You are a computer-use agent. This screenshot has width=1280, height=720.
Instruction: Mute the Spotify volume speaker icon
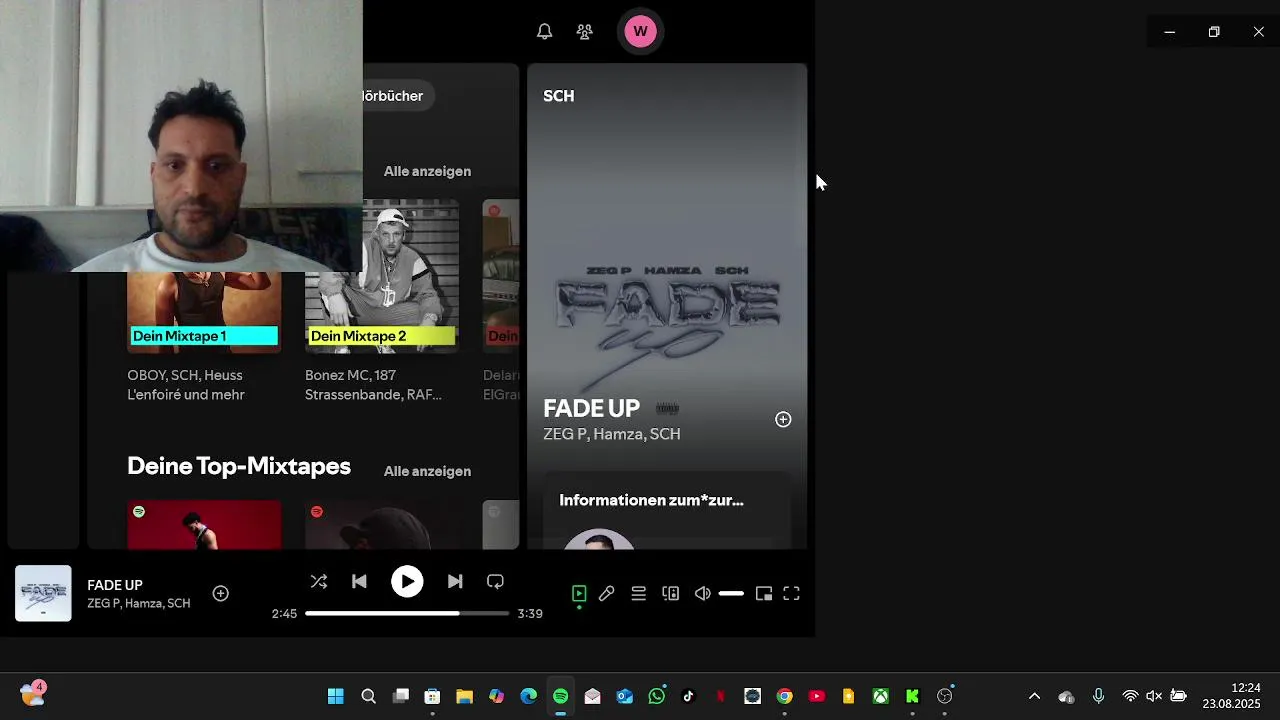coord(703,594)
